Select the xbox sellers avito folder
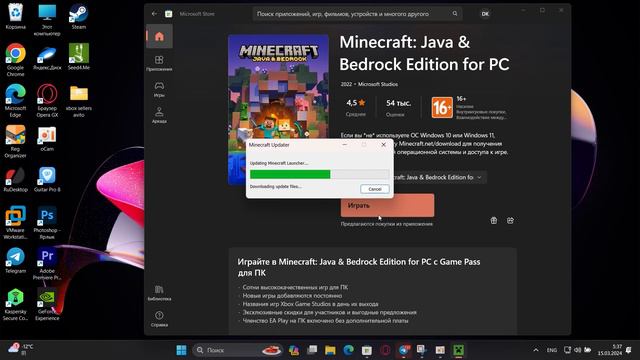Viewport: 640px width, 360px height. (x=79, y=101)
